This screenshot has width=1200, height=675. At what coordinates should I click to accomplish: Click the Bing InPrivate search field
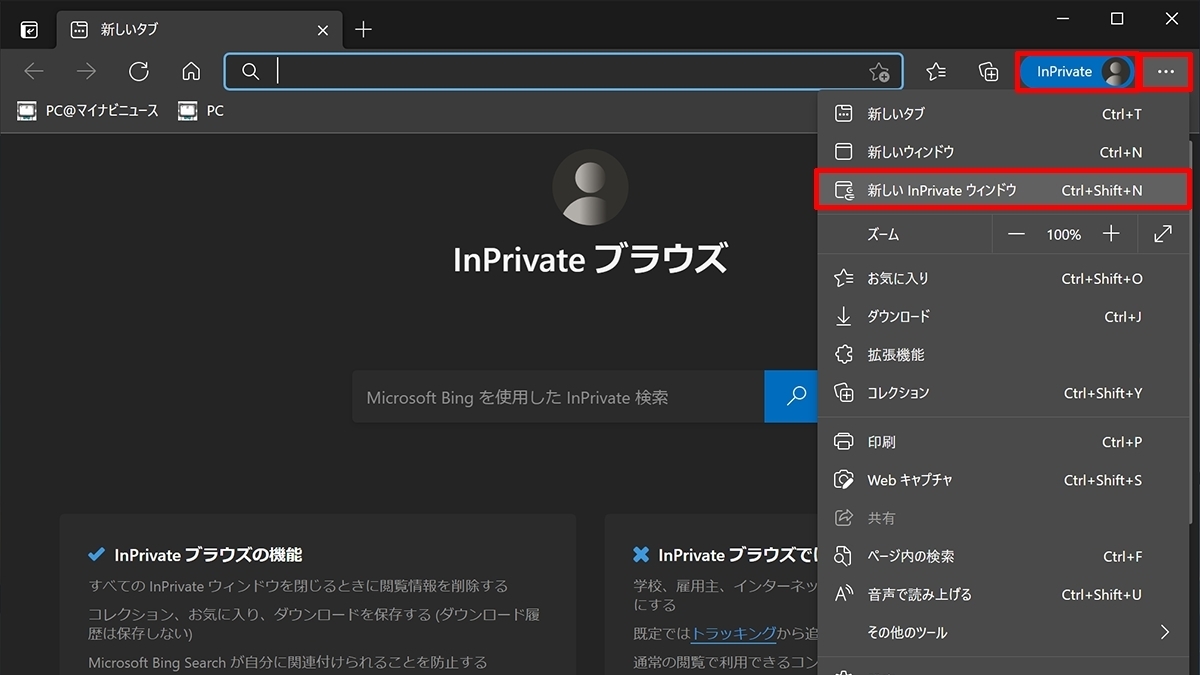(558, 397)
